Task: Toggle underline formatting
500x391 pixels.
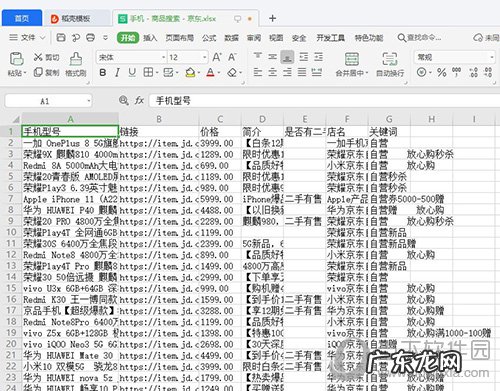Action: click(x=132, y=72)
